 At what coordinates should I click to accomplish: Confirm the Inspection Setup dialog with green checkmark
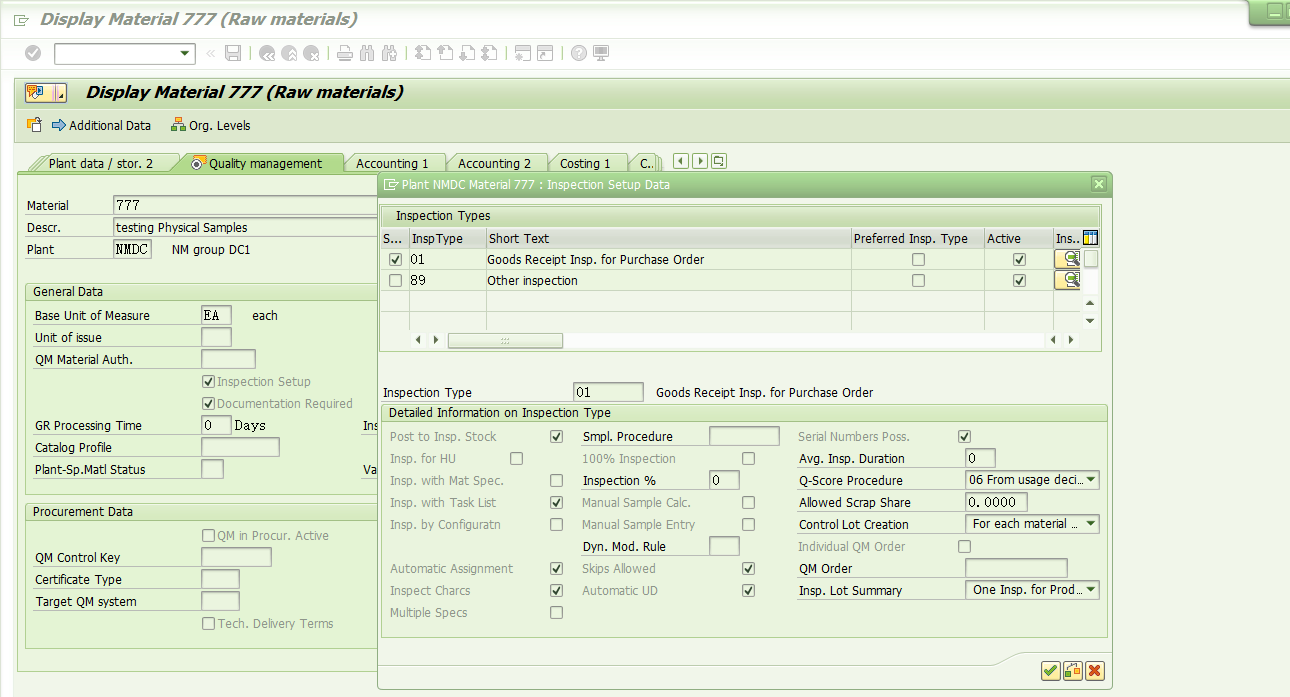click(1050, 670)
